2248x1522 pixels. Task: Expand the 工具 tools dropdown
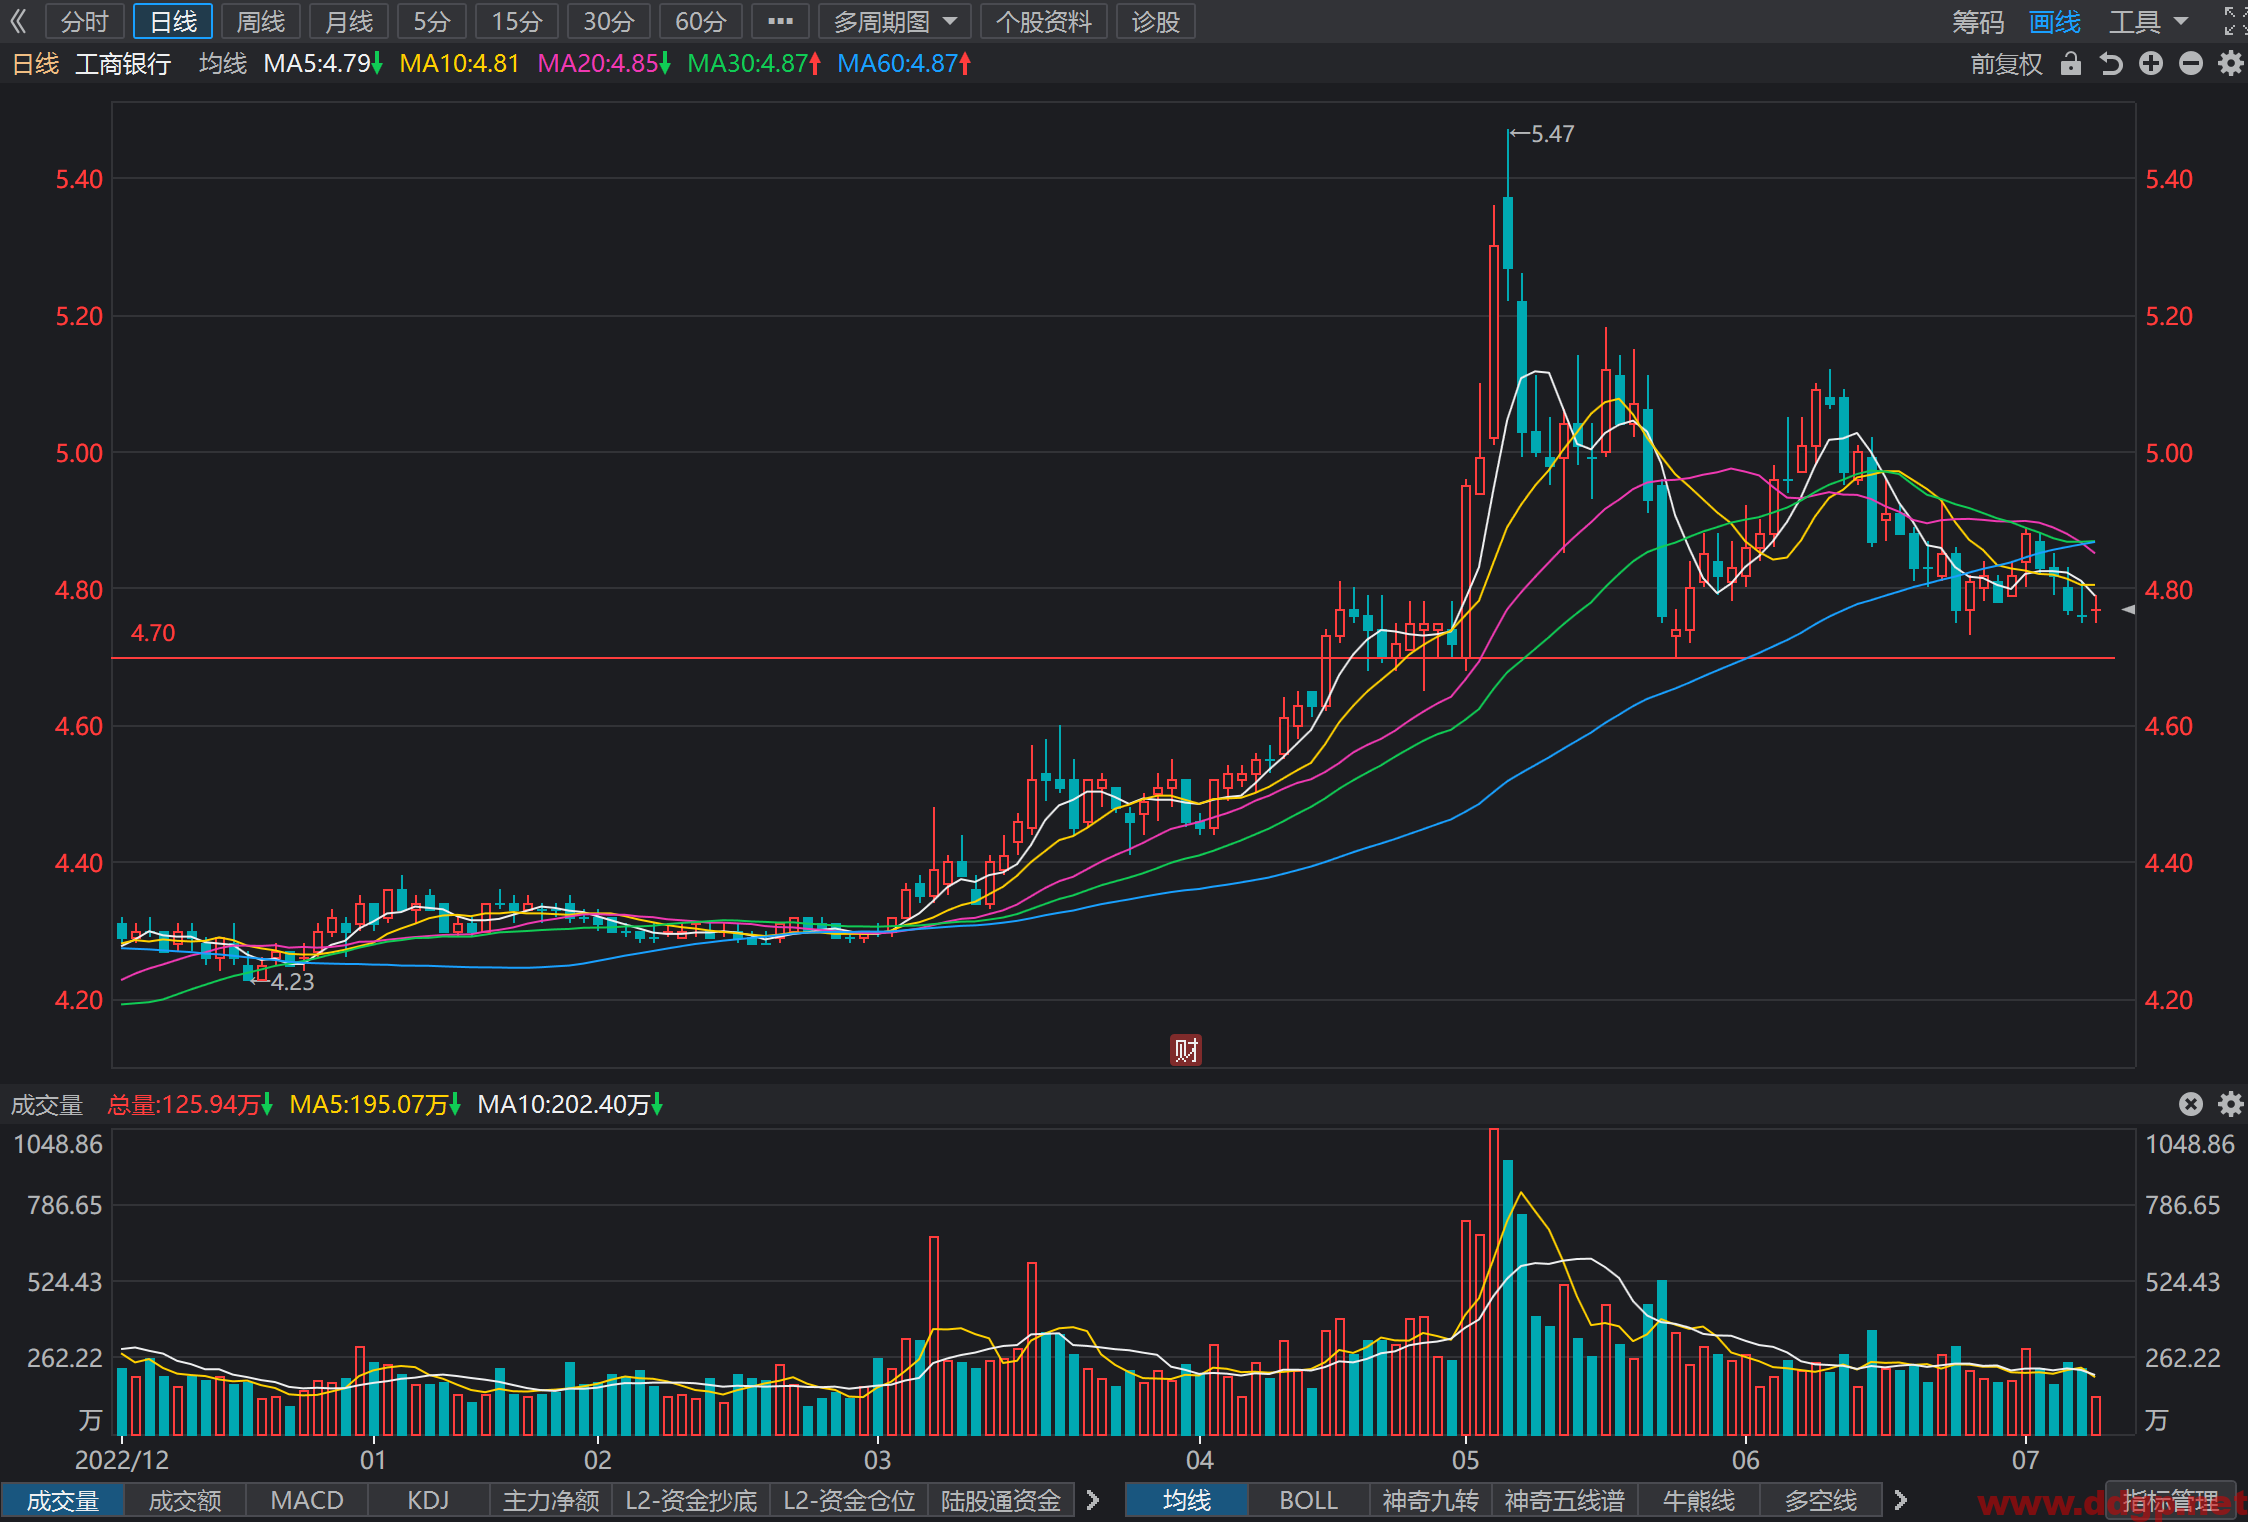pos(2149,21)
